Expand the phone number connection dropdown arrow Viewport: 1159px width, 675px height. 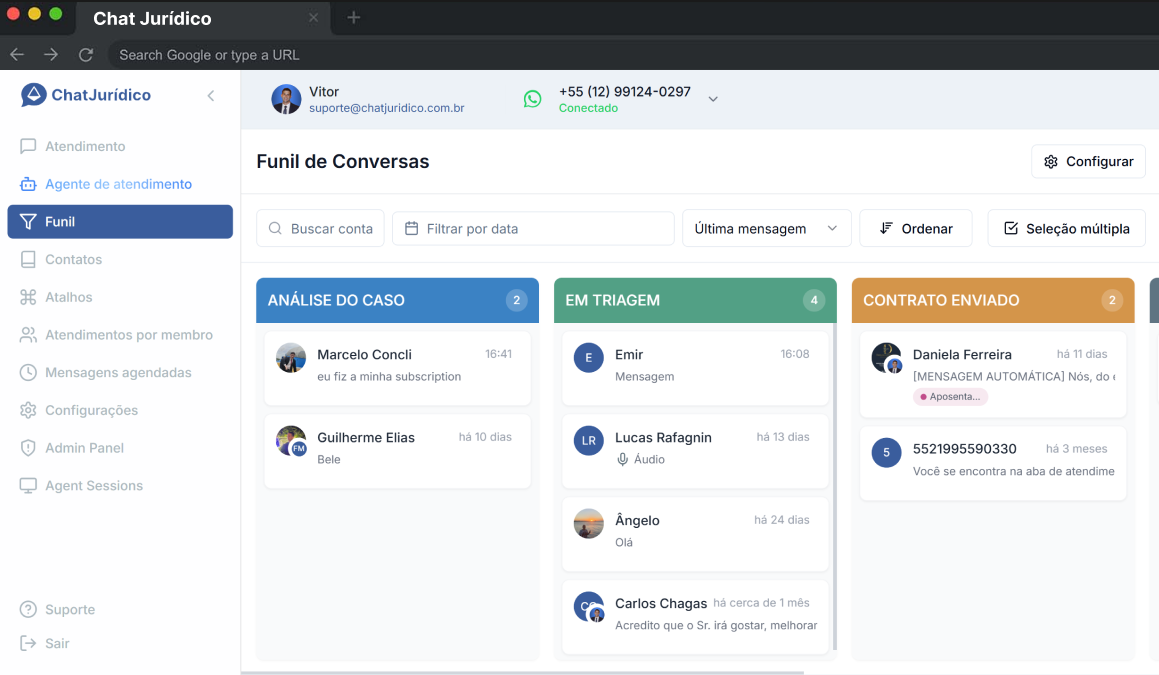pos(712,99)
